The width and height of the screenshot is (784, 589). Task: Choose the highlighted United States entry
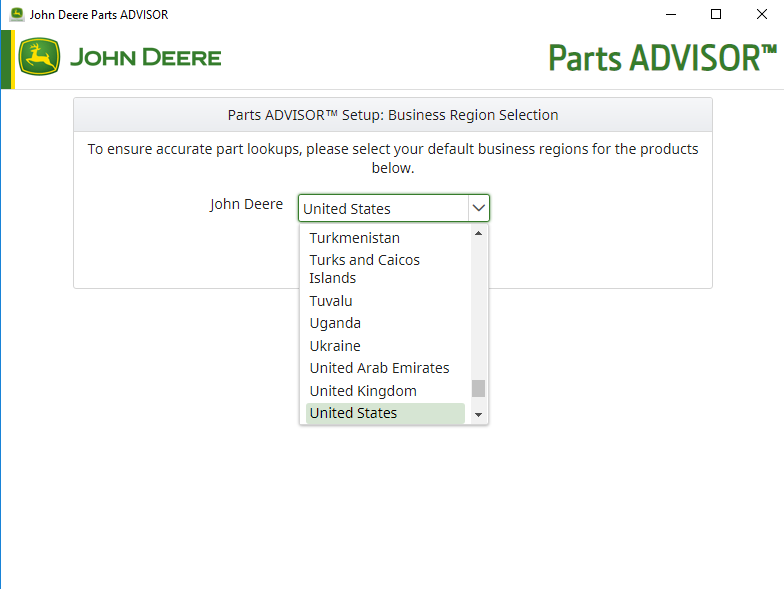point(353,413)
